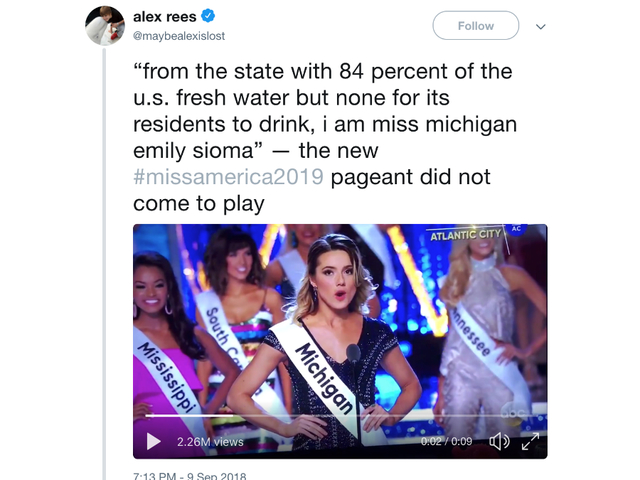Screen dimensions: 640x480
Task: Click the Miss Michigan video frame
Action: pyautogui.click(x=340, y=320)
